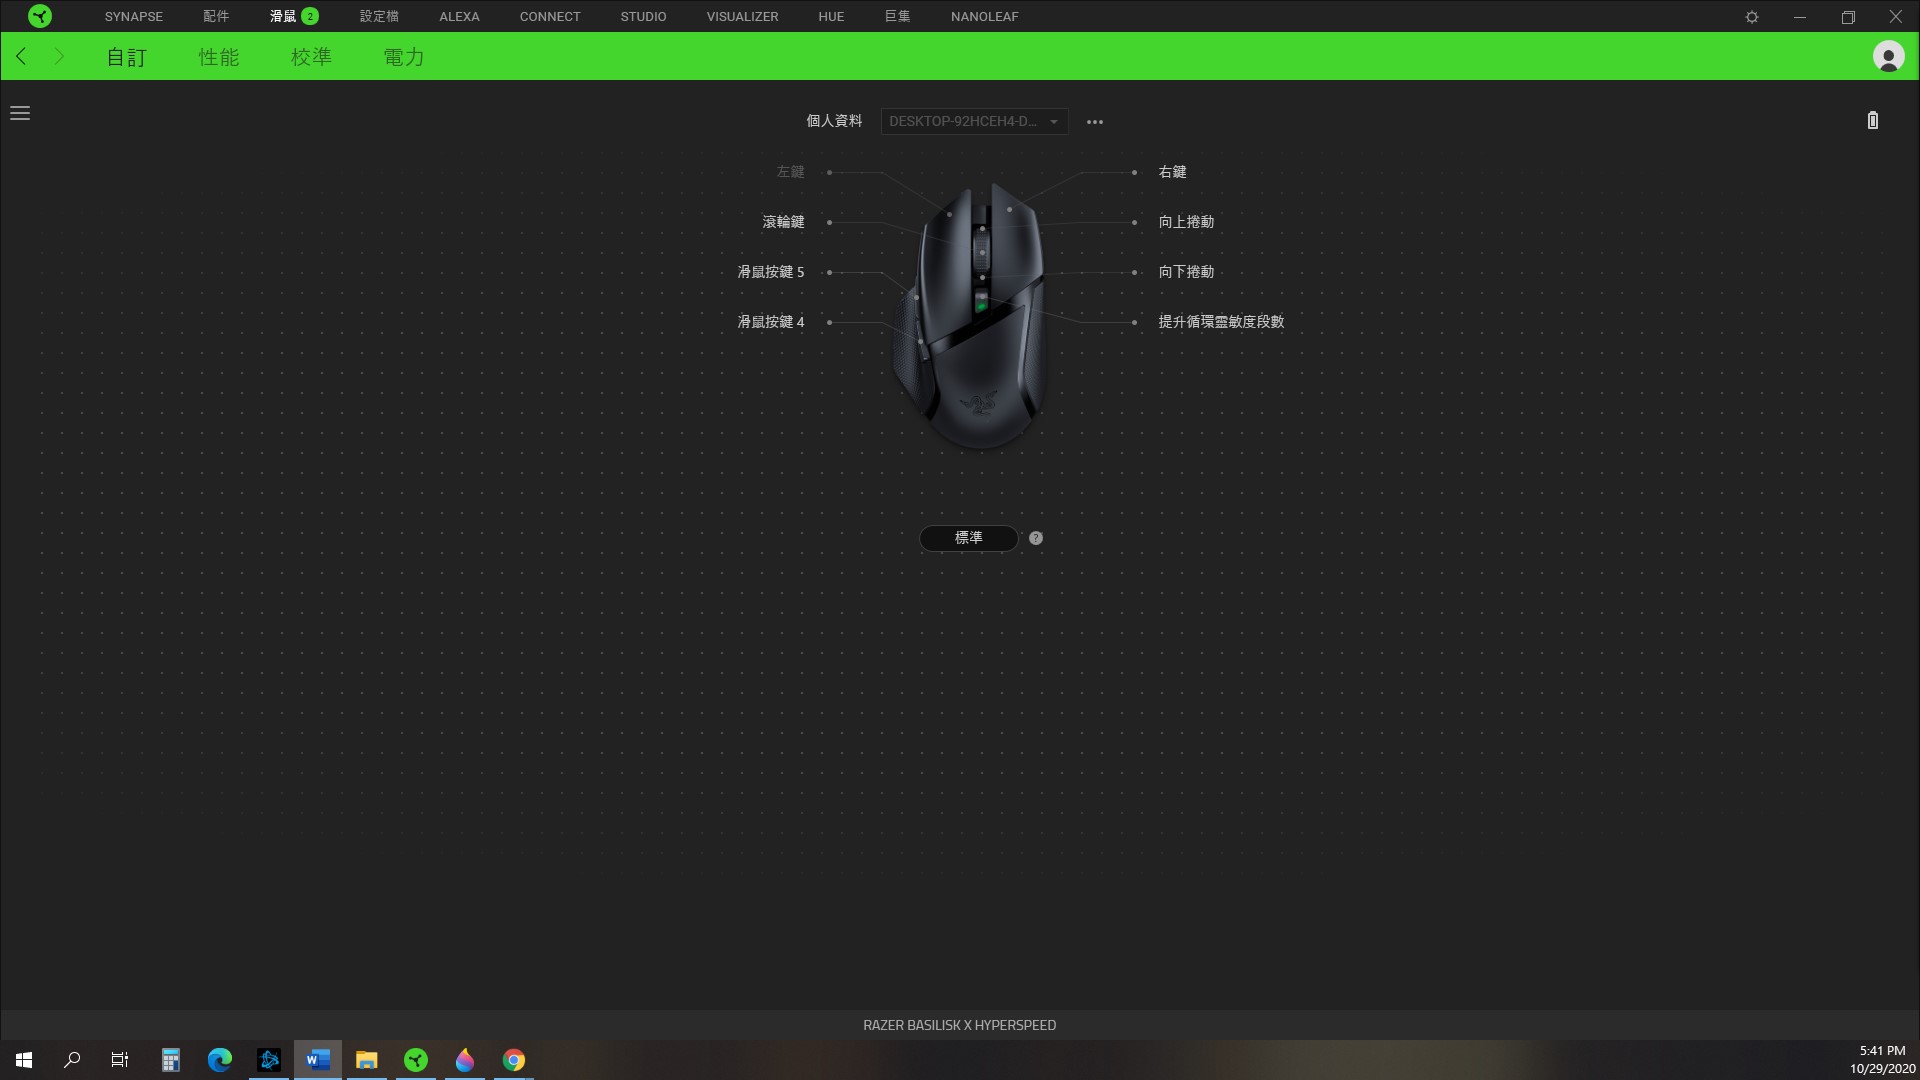Expand the 個人資料 profile dropdown
This screenshot has height=1080, width=1920.
click(x=974, y=121)
